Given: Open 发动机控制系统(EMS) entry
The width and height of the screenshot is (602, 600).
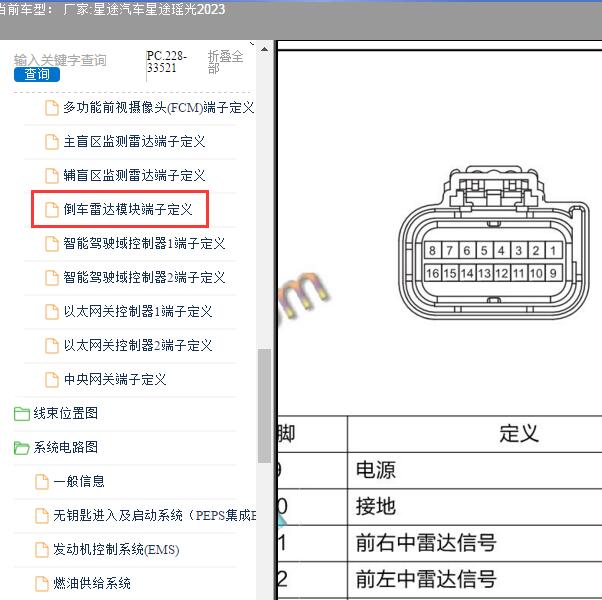Looking at the screenshot, I should (x=116, y=549).
